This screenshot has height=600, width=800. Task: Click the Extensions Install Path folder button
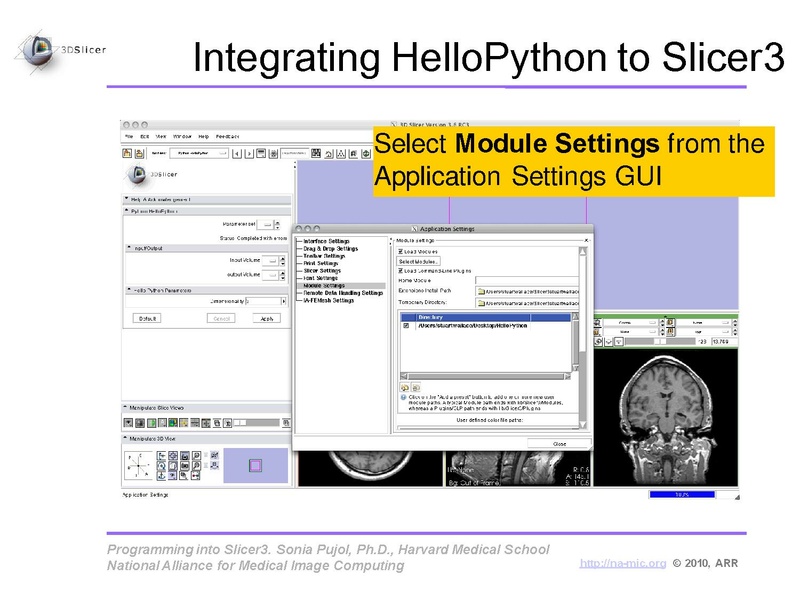[x=481, y=291]
